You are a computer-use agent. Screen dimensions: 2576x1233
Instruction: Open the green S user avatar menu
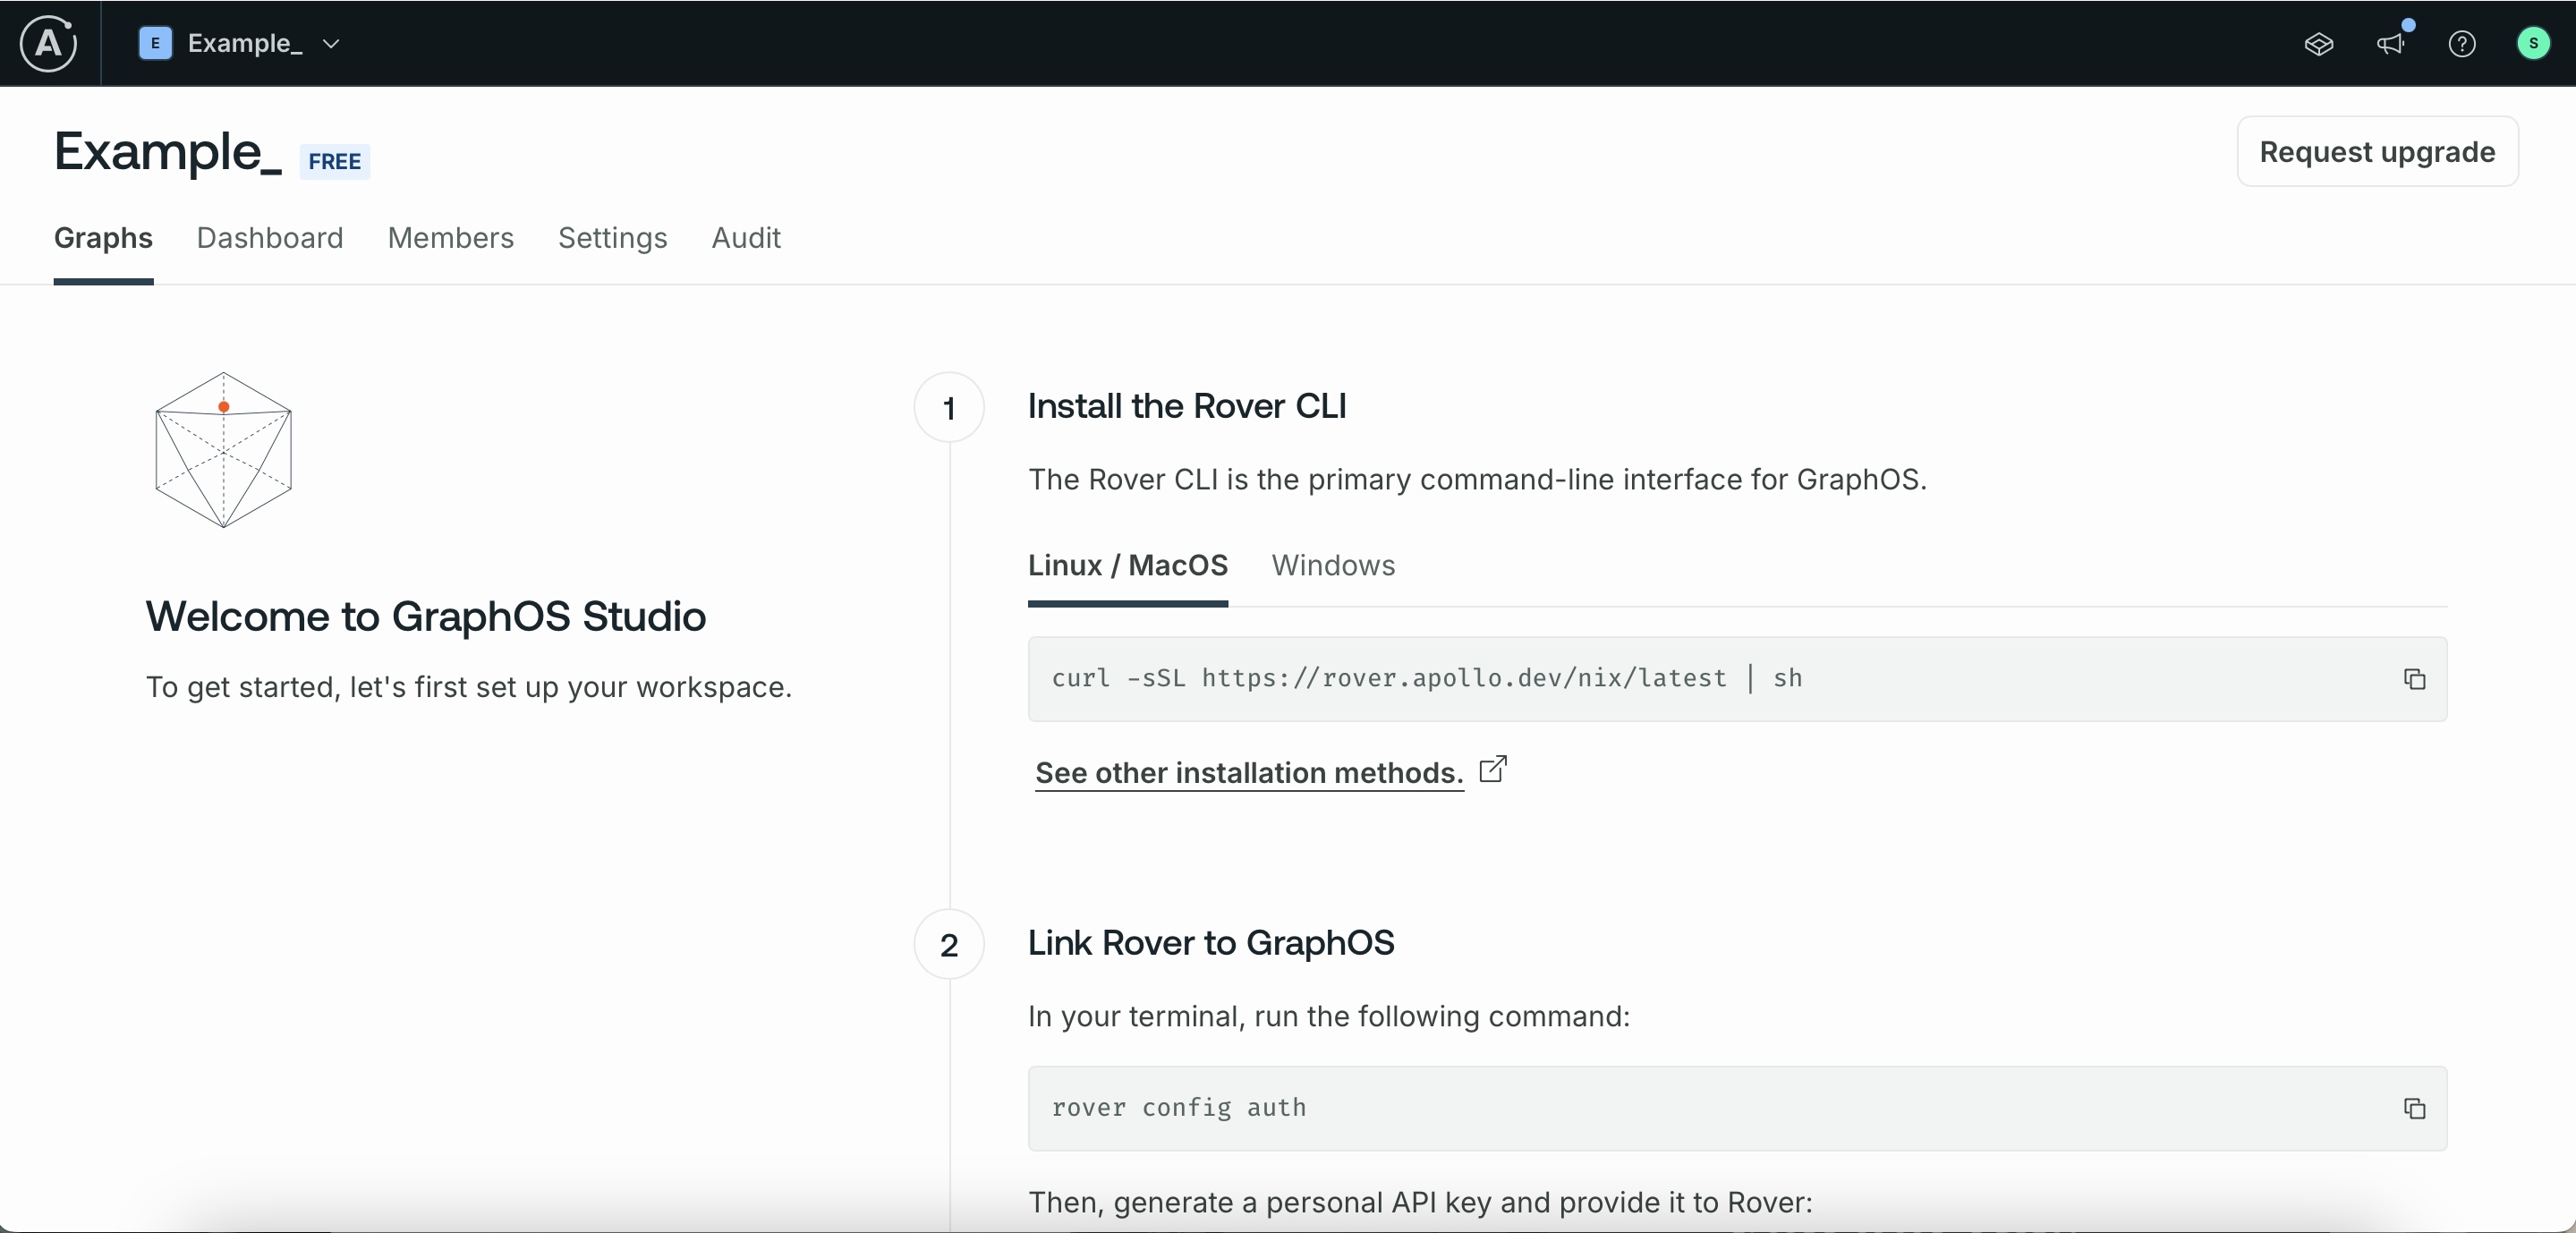pyautogui.click(x=2532, y=43)
